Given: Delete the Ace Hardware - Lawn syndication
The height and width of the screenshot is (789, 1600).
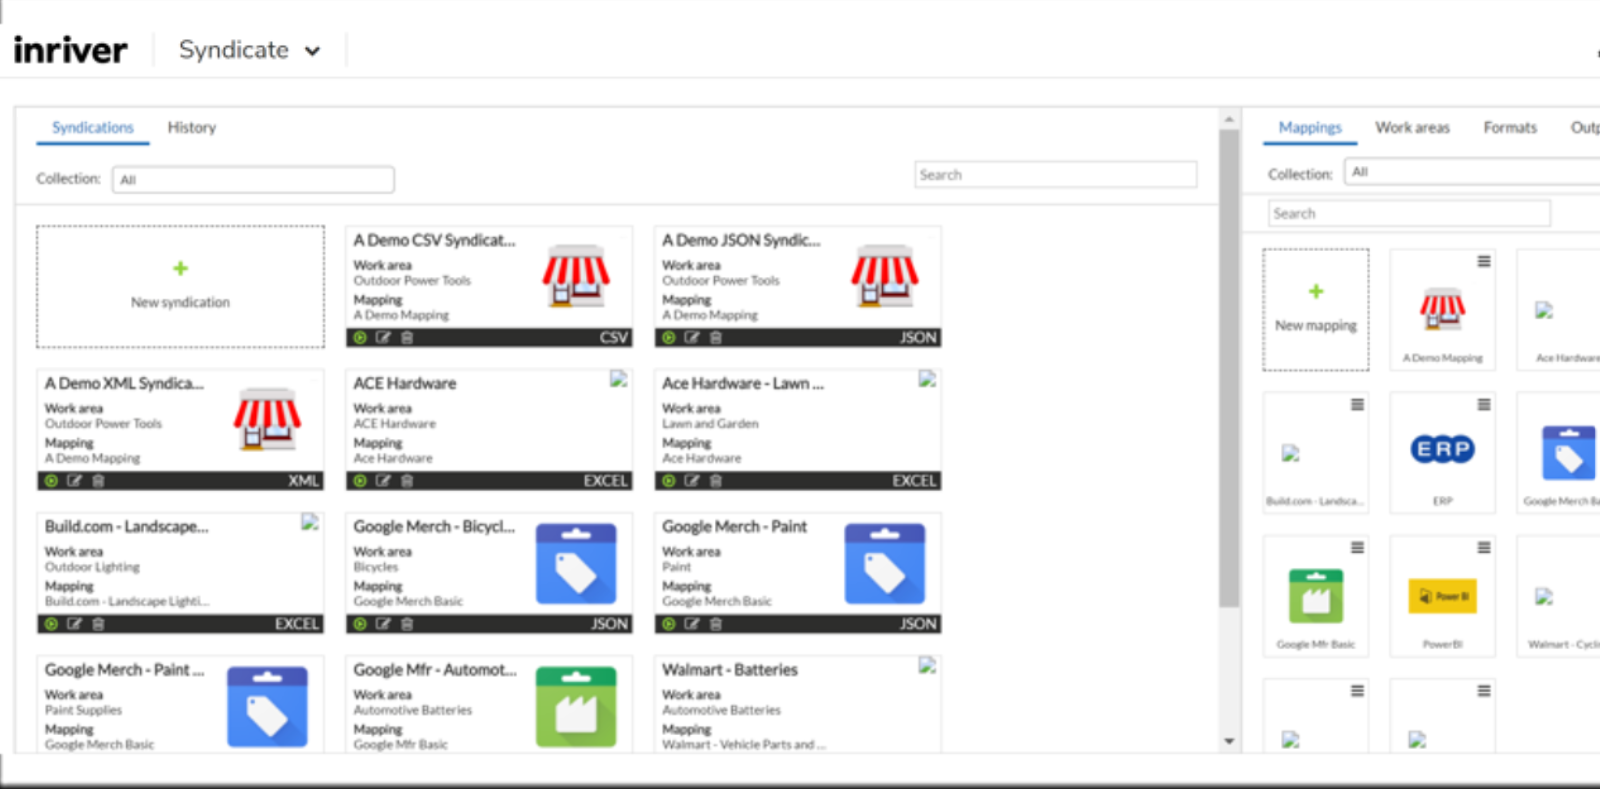Looking at the screenshot, I should click(x=716, y=481).
